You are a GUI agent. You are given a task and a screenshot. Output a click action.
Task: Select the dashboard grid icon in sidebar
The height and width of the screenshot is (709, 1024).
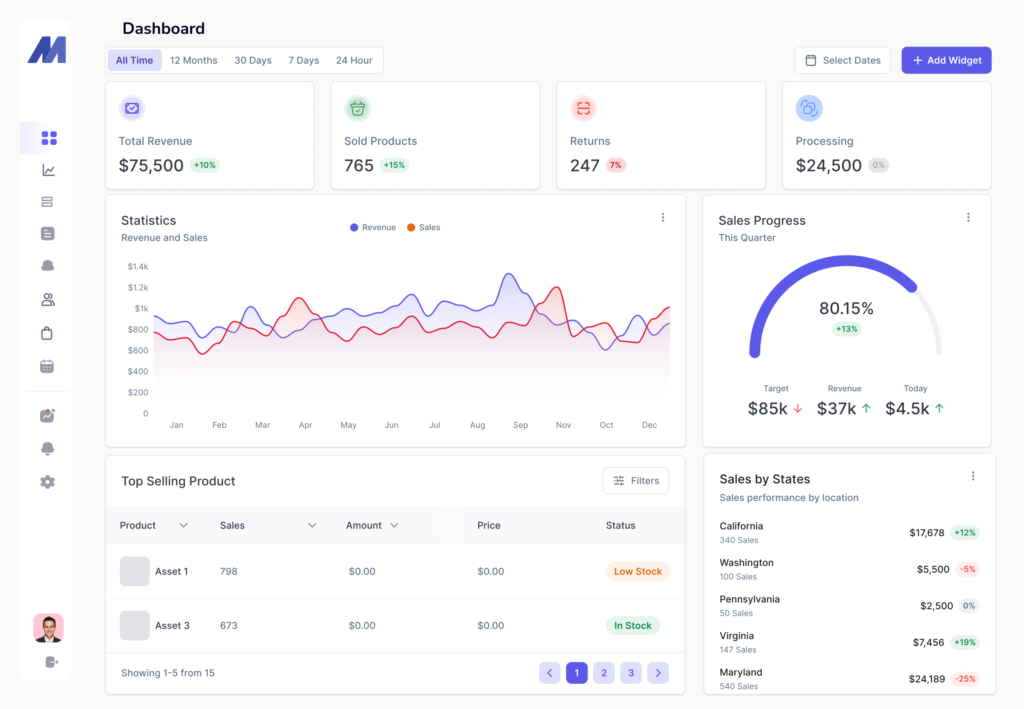49,138
